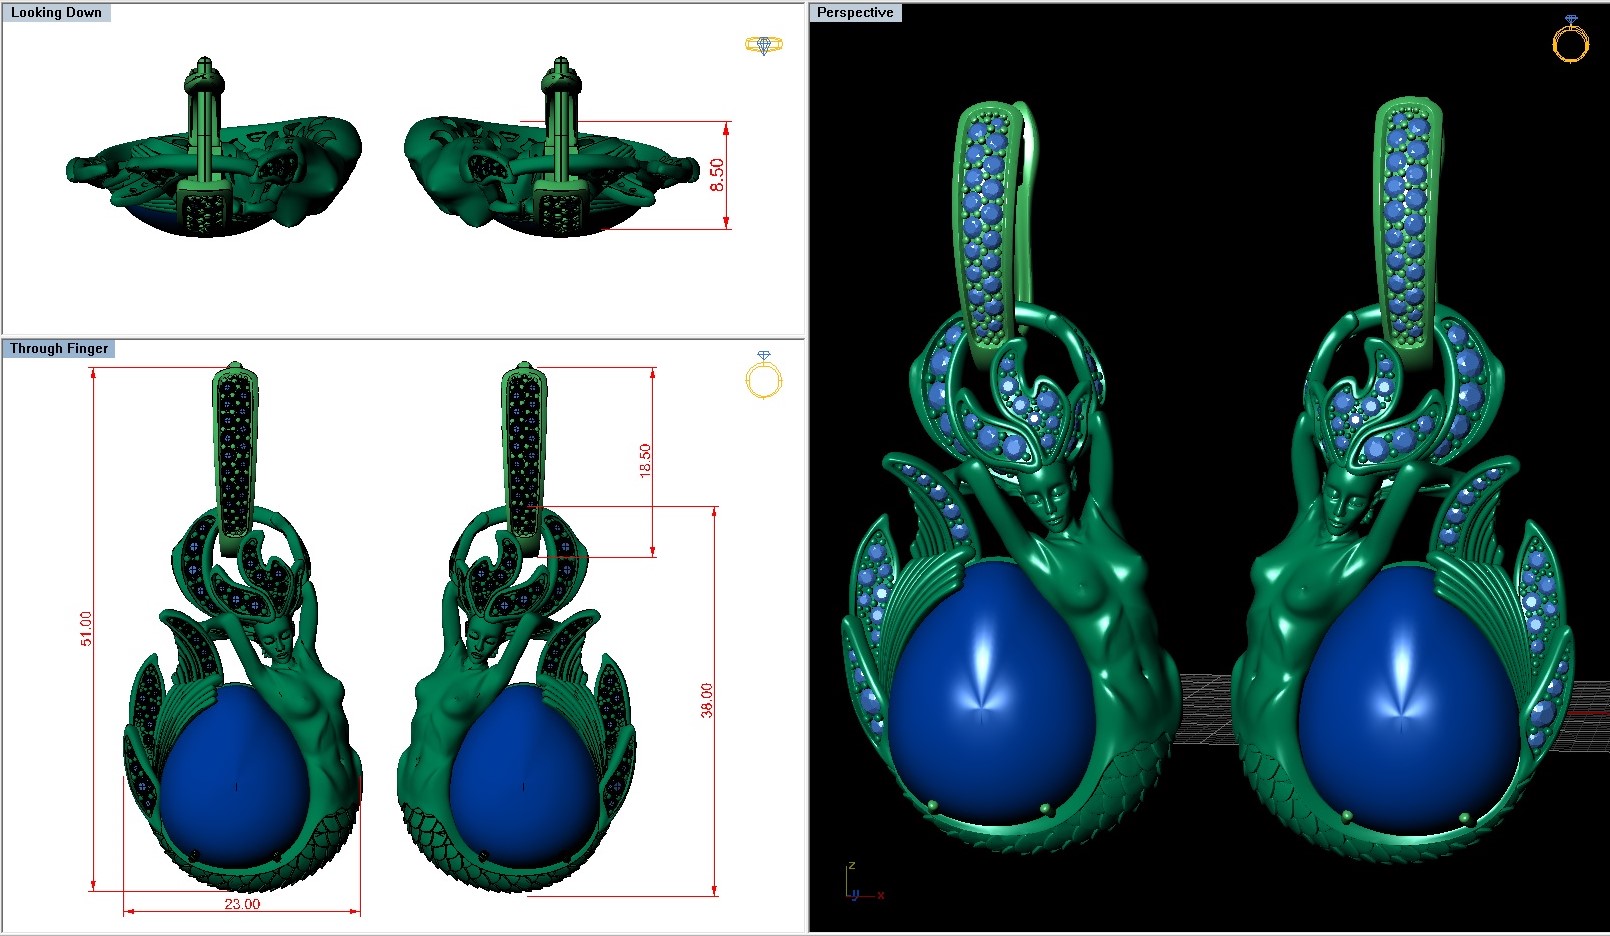Click the 18.50 dimension text
The image size is (1610, 936).
pyautogui.click(x=645, y=460)
